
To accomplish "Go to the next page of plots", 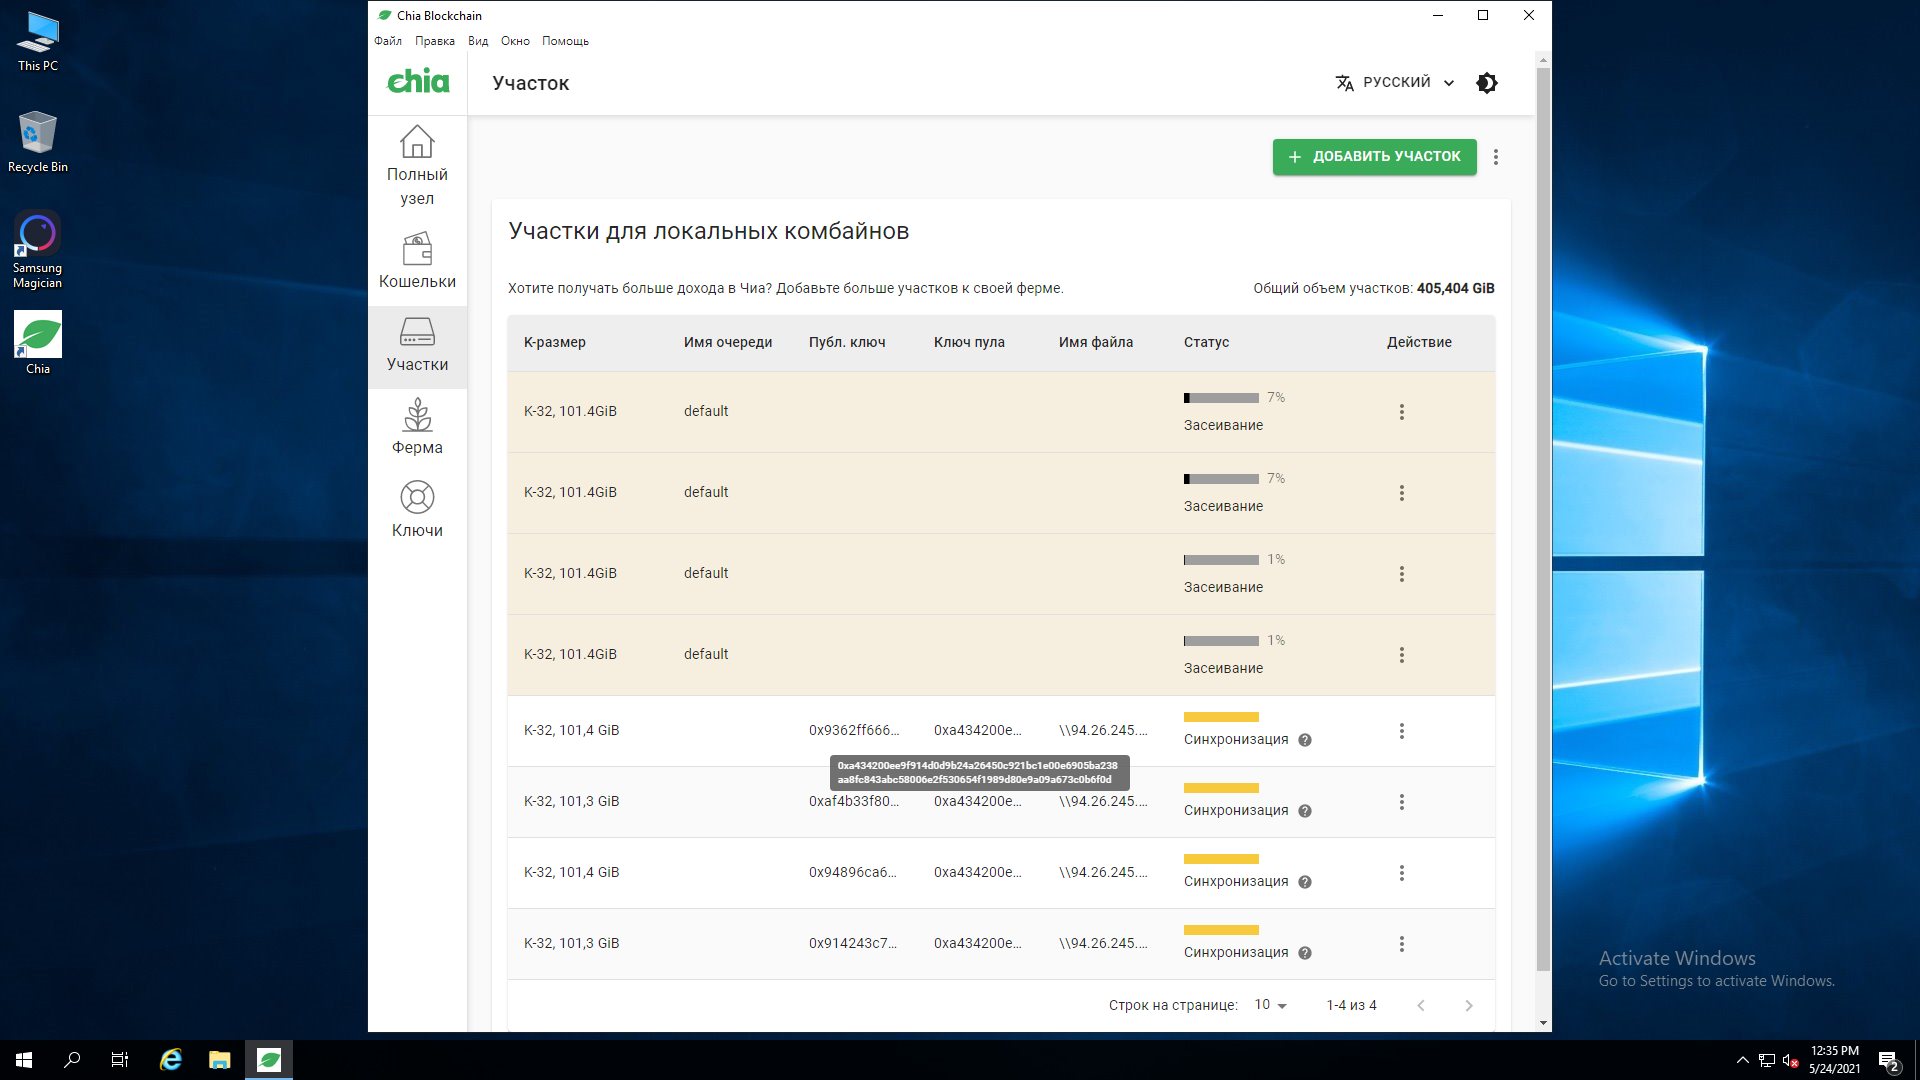I will click(x=1469, y=1005).
